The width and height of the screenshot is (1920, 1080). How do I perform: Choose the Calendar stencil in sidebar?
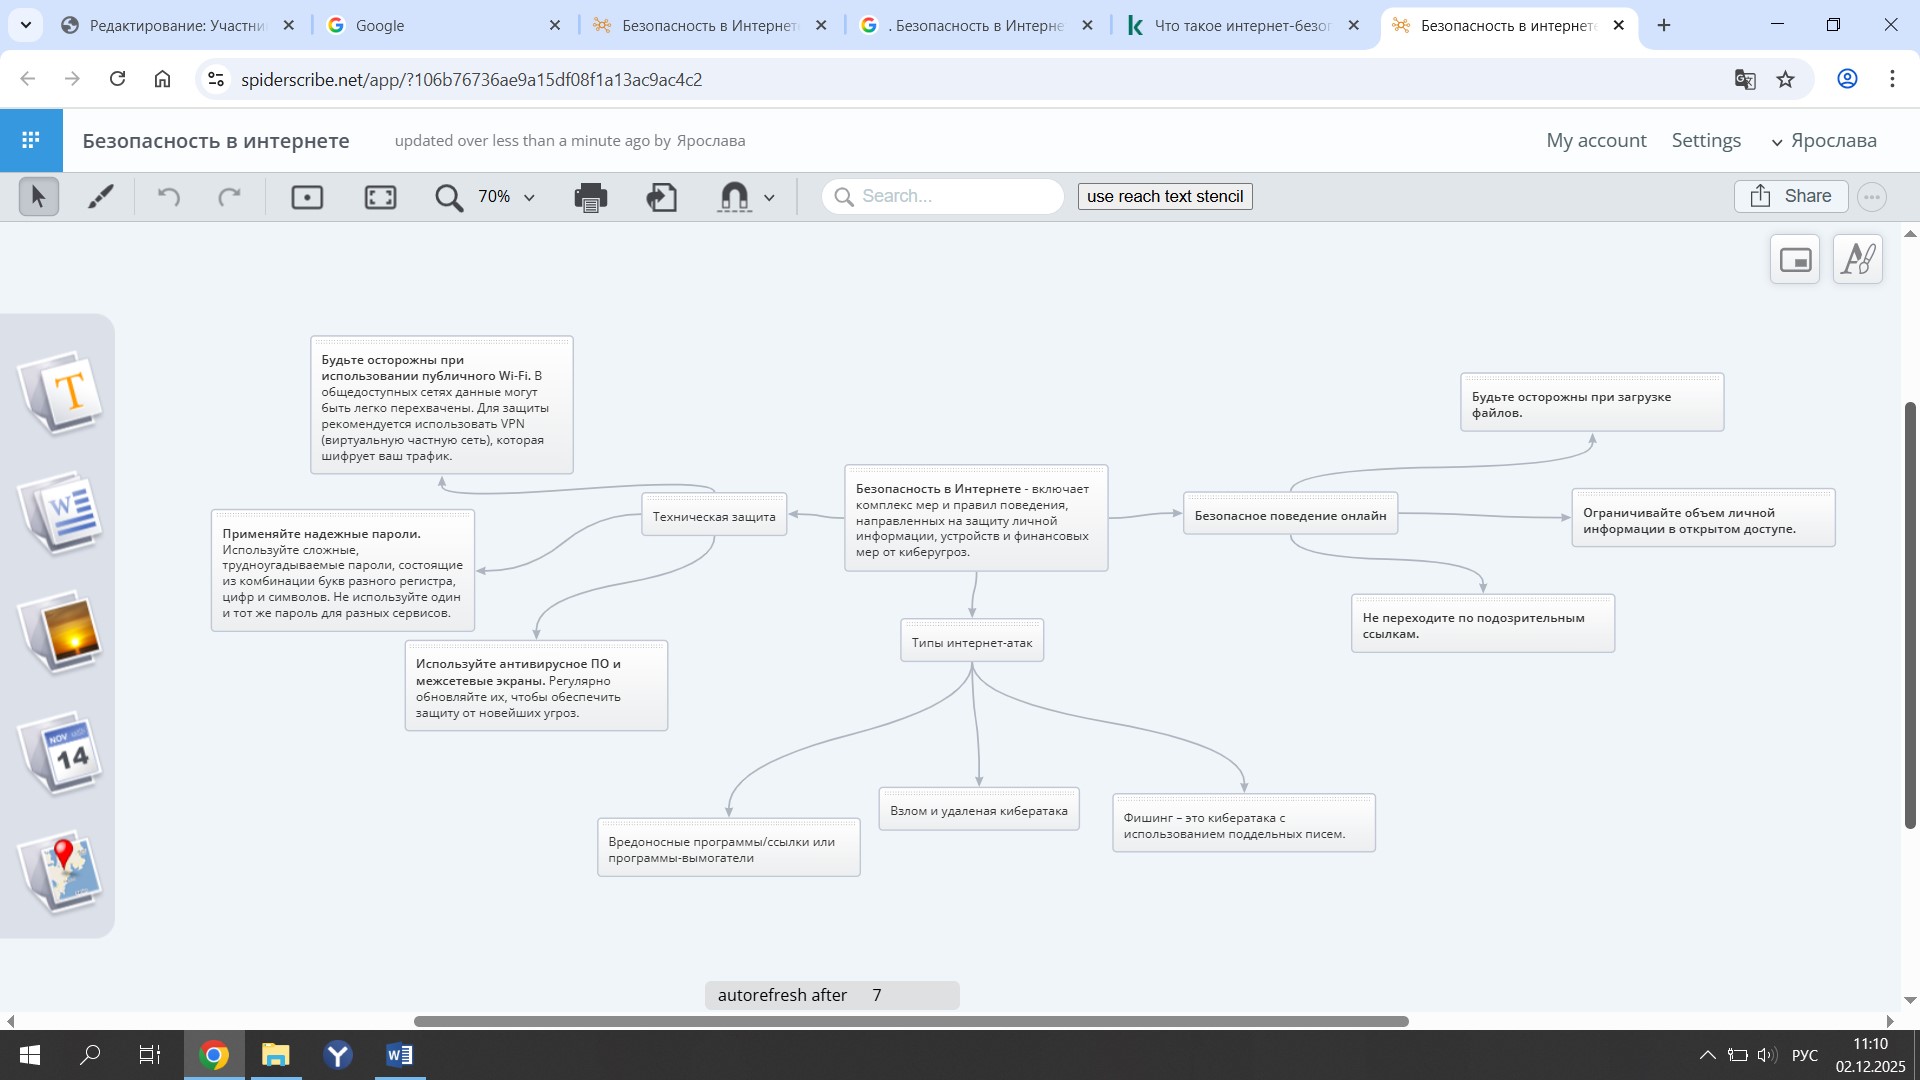click(62, 753)
